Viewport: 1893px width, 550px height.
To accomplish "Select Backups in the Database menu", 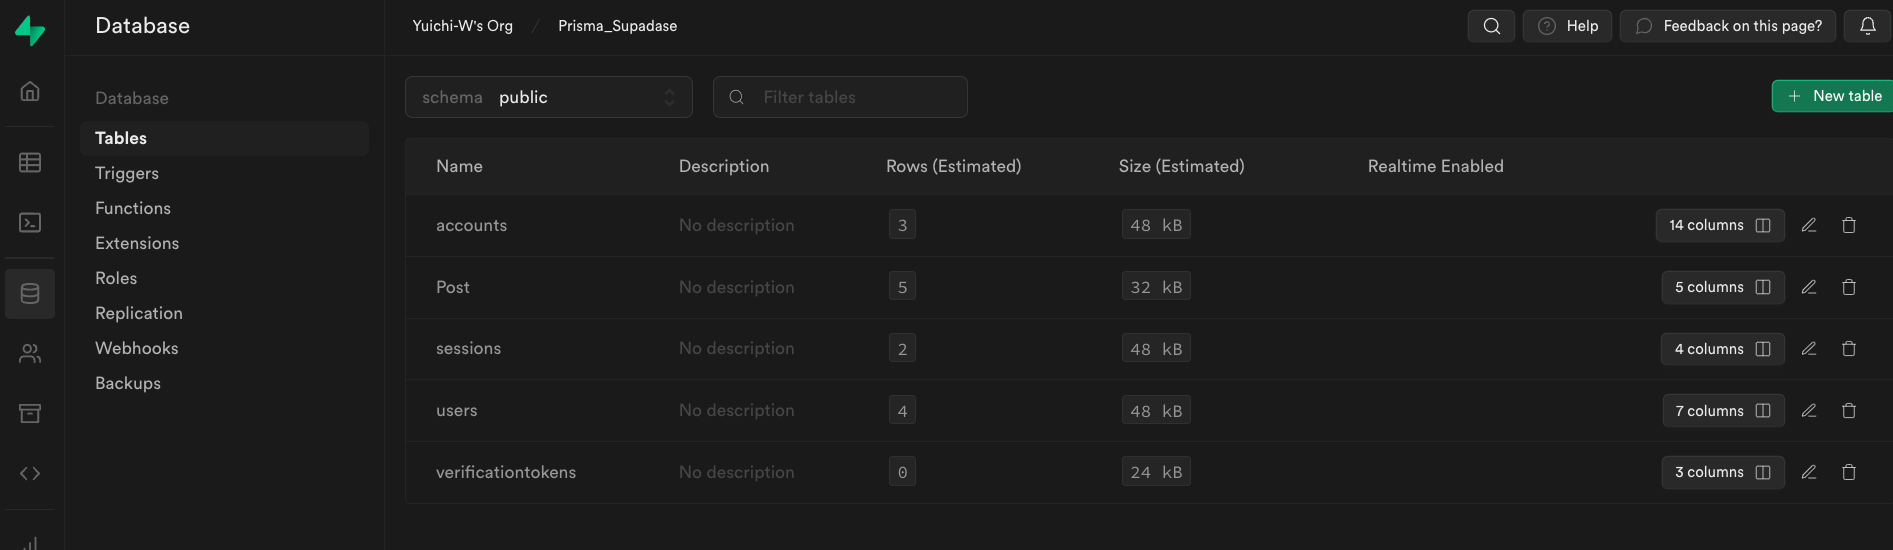I will 128,383.
